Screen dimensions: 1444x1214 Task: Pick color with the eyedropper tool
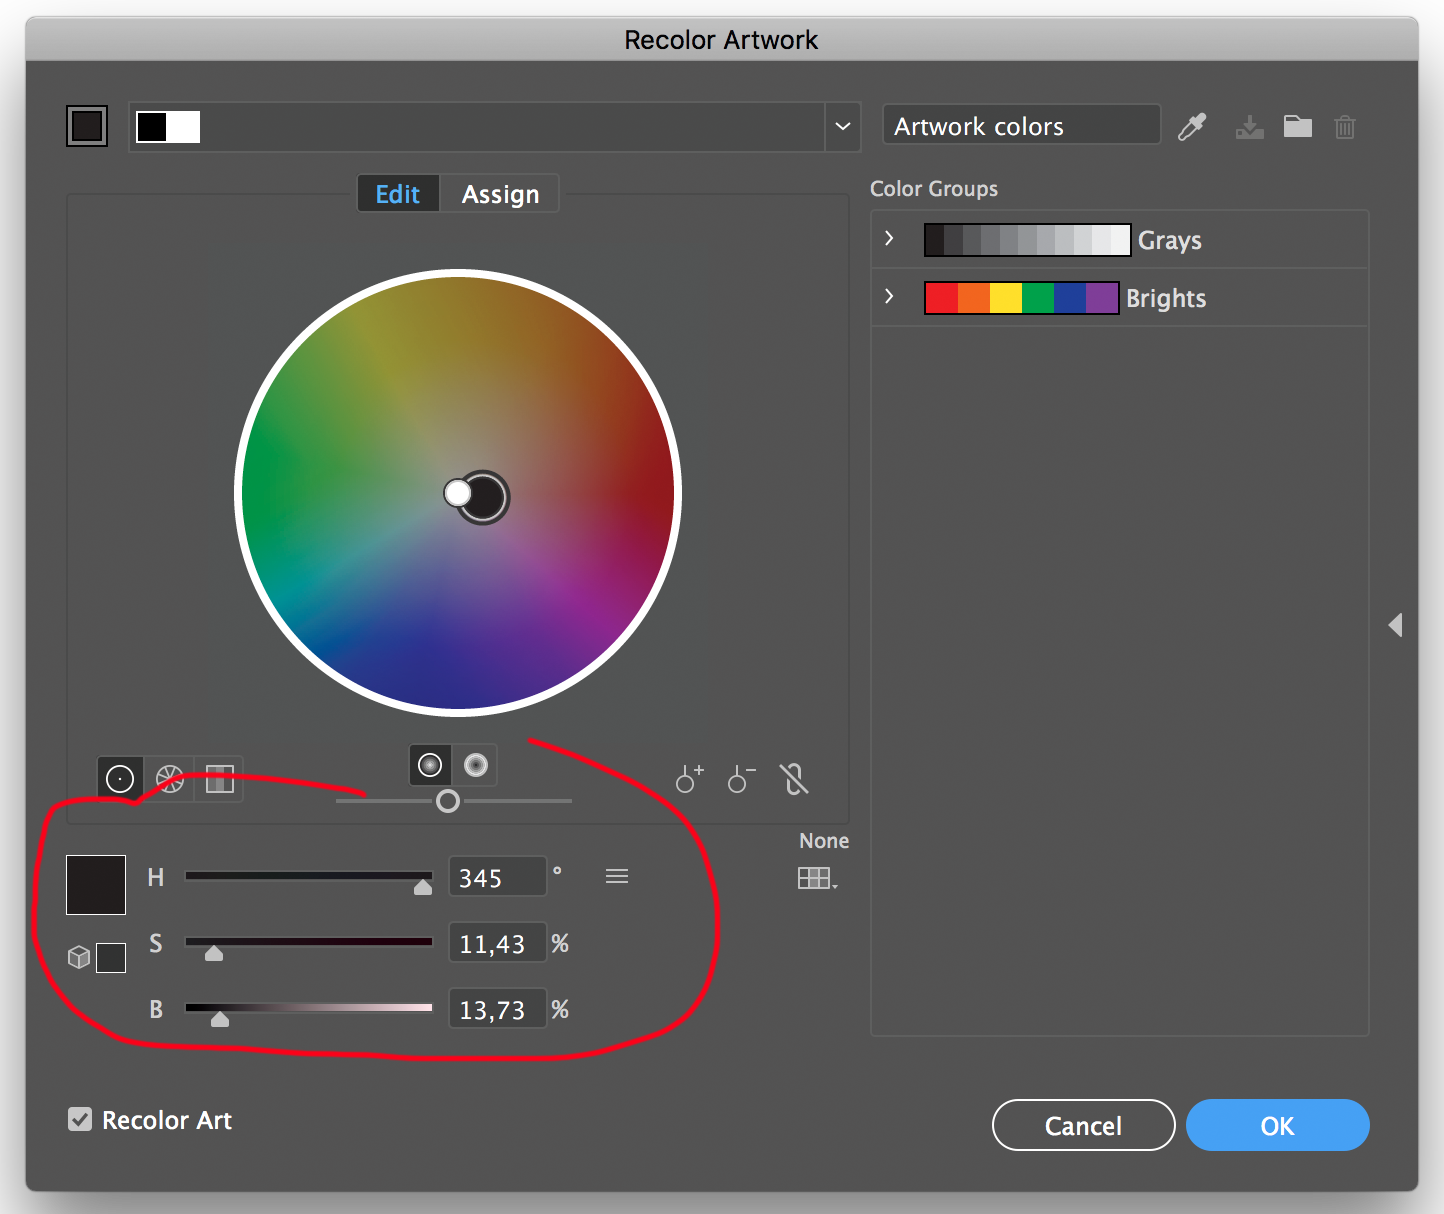1192,127
